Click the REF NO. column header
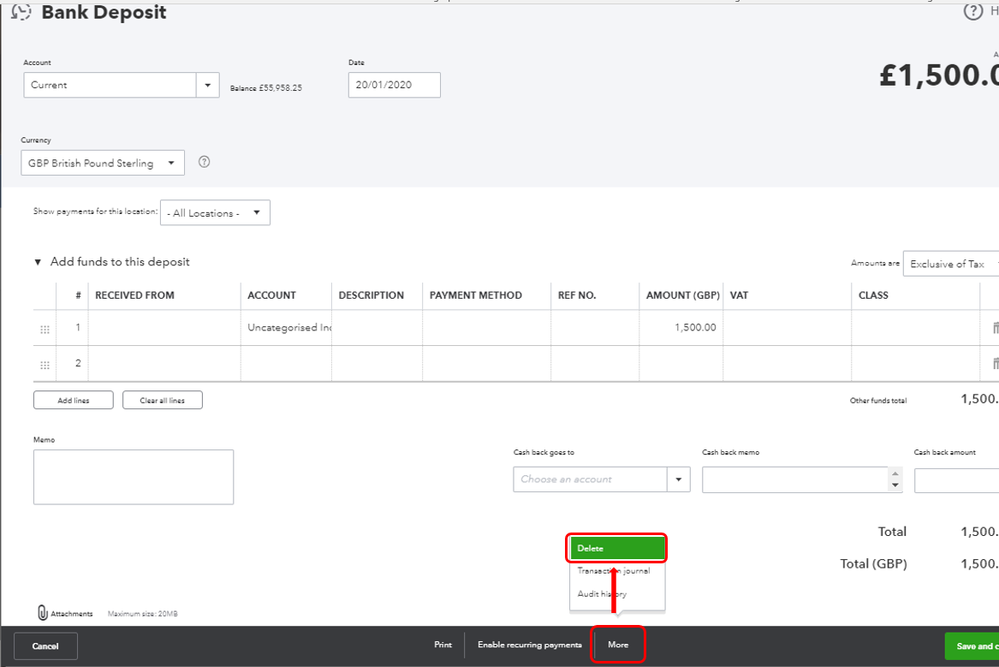 (x=577, y=295)
